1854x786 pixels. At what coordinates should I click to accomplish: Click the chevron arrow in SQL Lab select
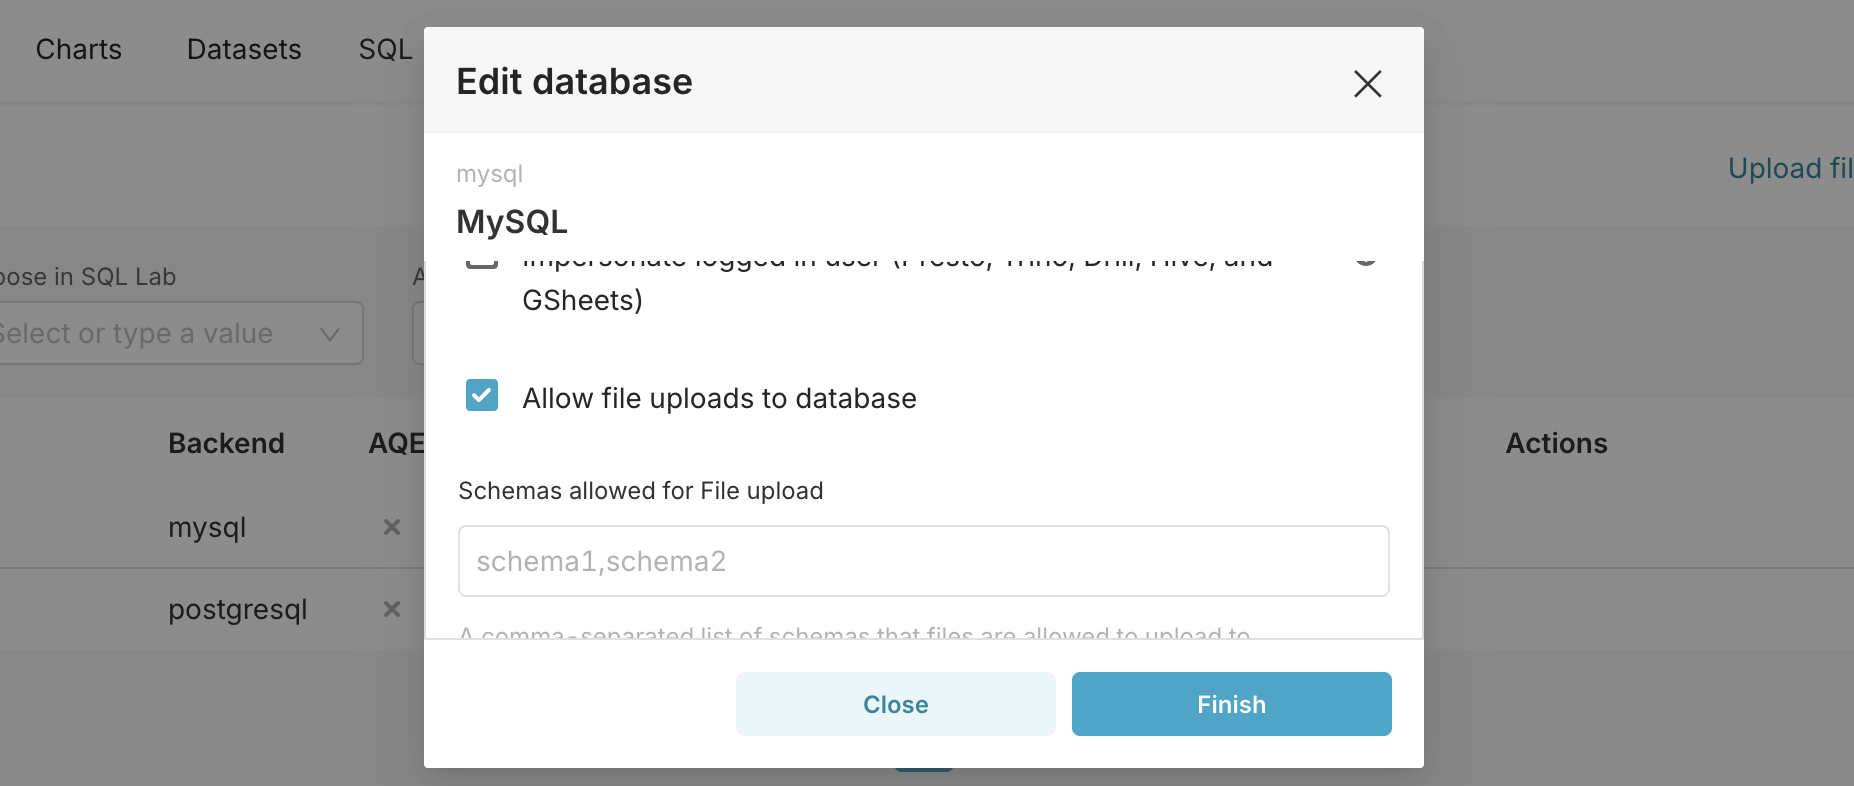(330, 334)
